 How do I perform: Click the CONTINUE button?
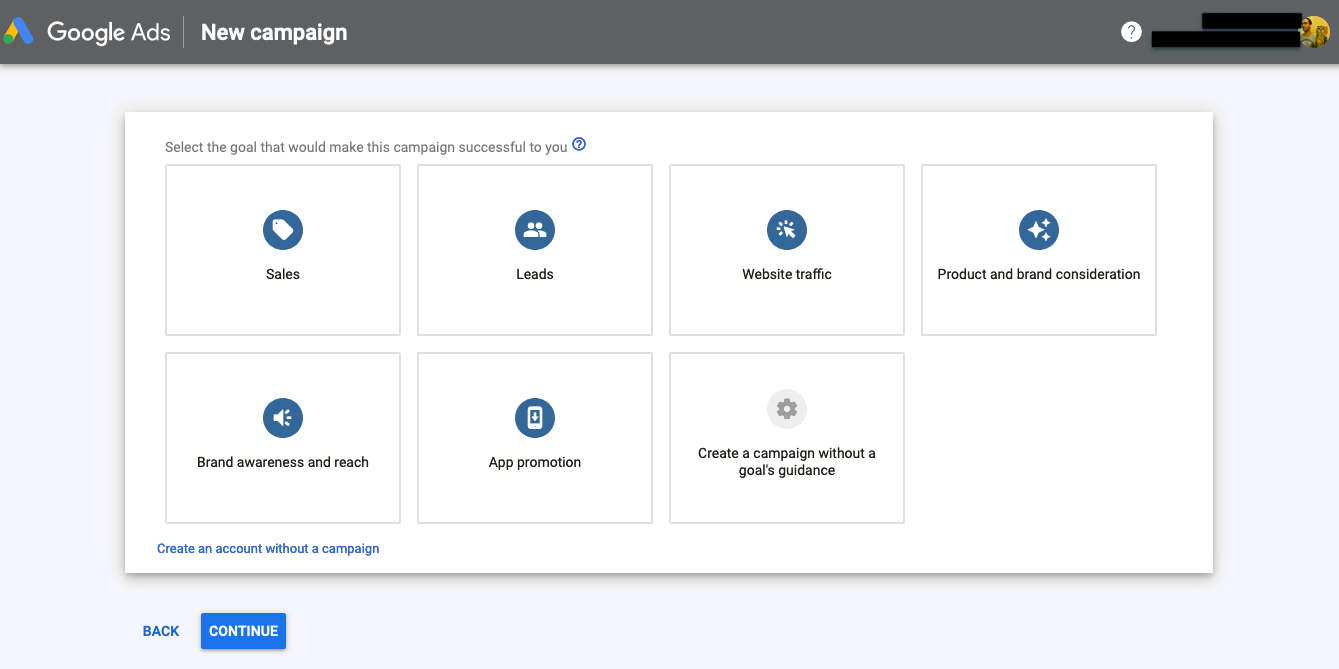coord(243,631)
